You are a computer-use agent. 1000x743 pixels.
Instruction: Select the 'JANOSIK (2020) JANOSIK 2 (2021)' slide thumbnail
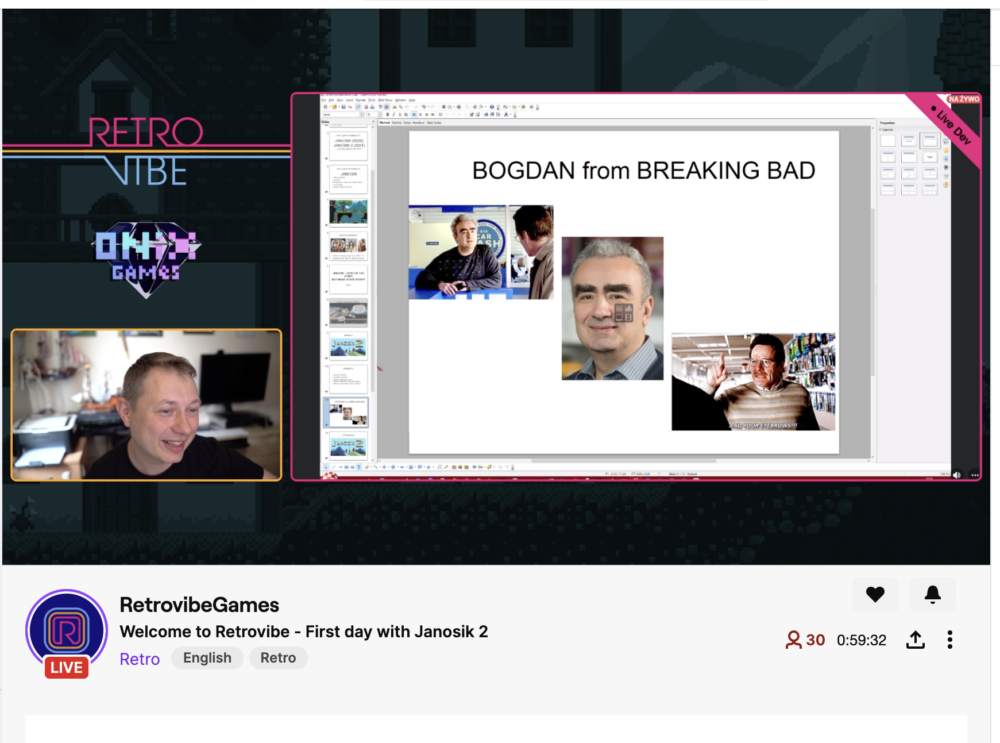pyautogui.click(x=348, y=145)
